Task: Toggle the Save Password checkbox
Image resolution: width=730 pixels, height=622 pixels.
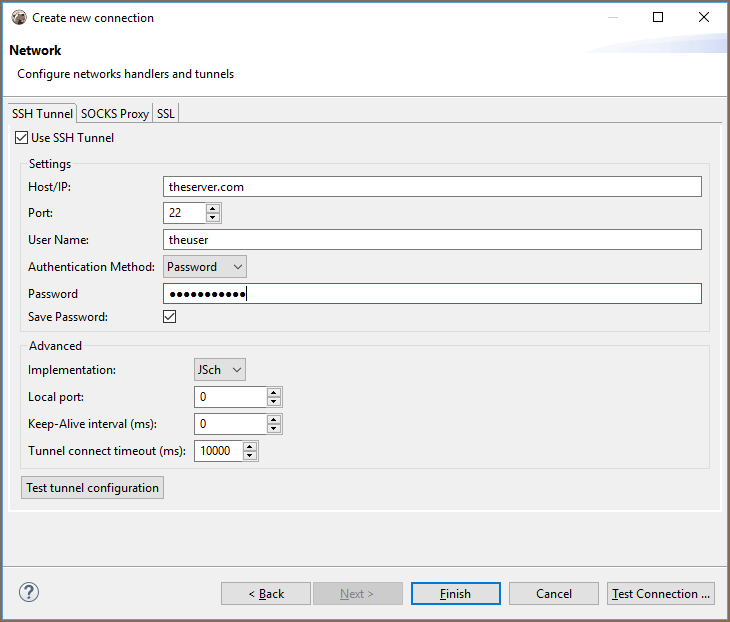Action: (170, 317)
